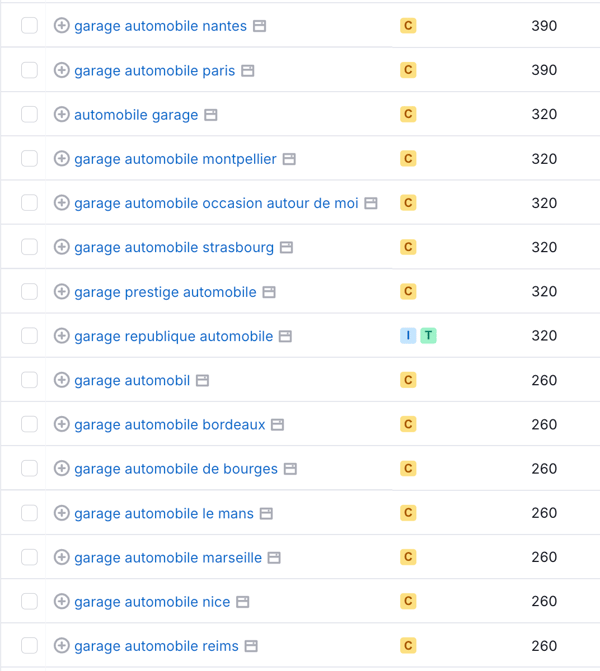Click plus icon beside garage automobil
The height and width of the screenshot is (671, 600).
coord(61,380)
